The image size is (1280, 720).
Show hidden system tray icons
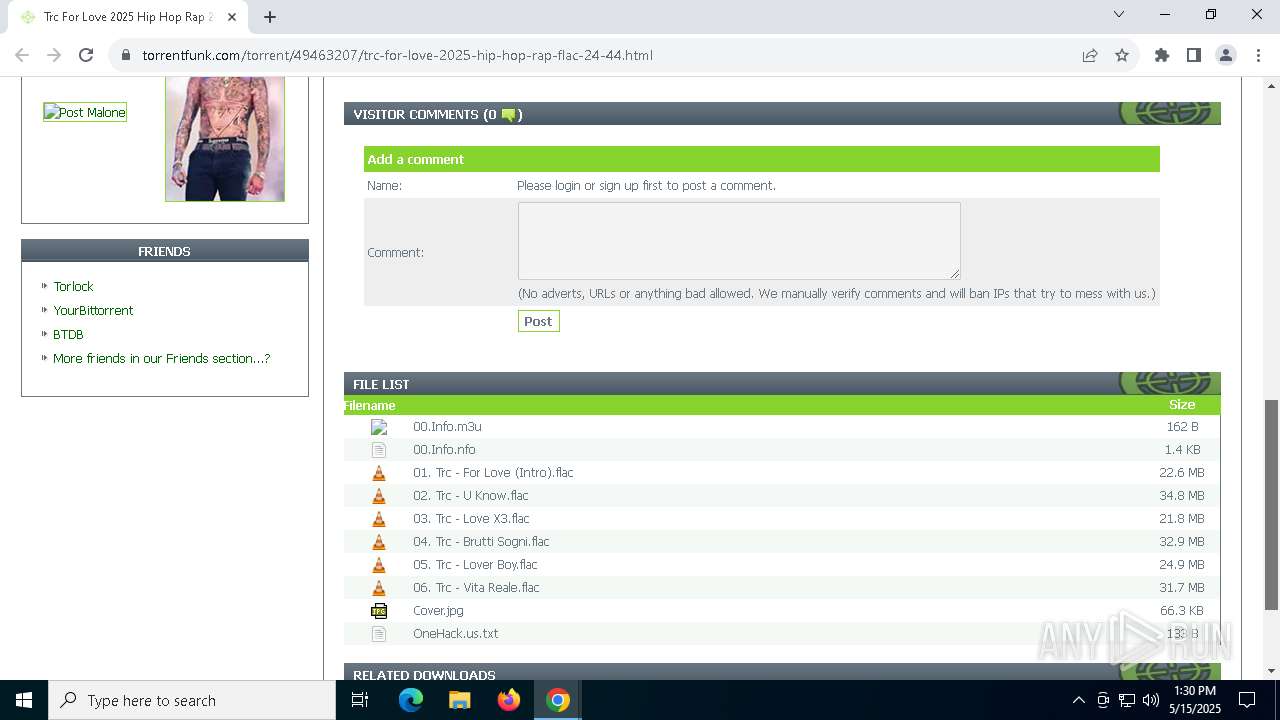pyautogui.click(x=1078, y=700)
